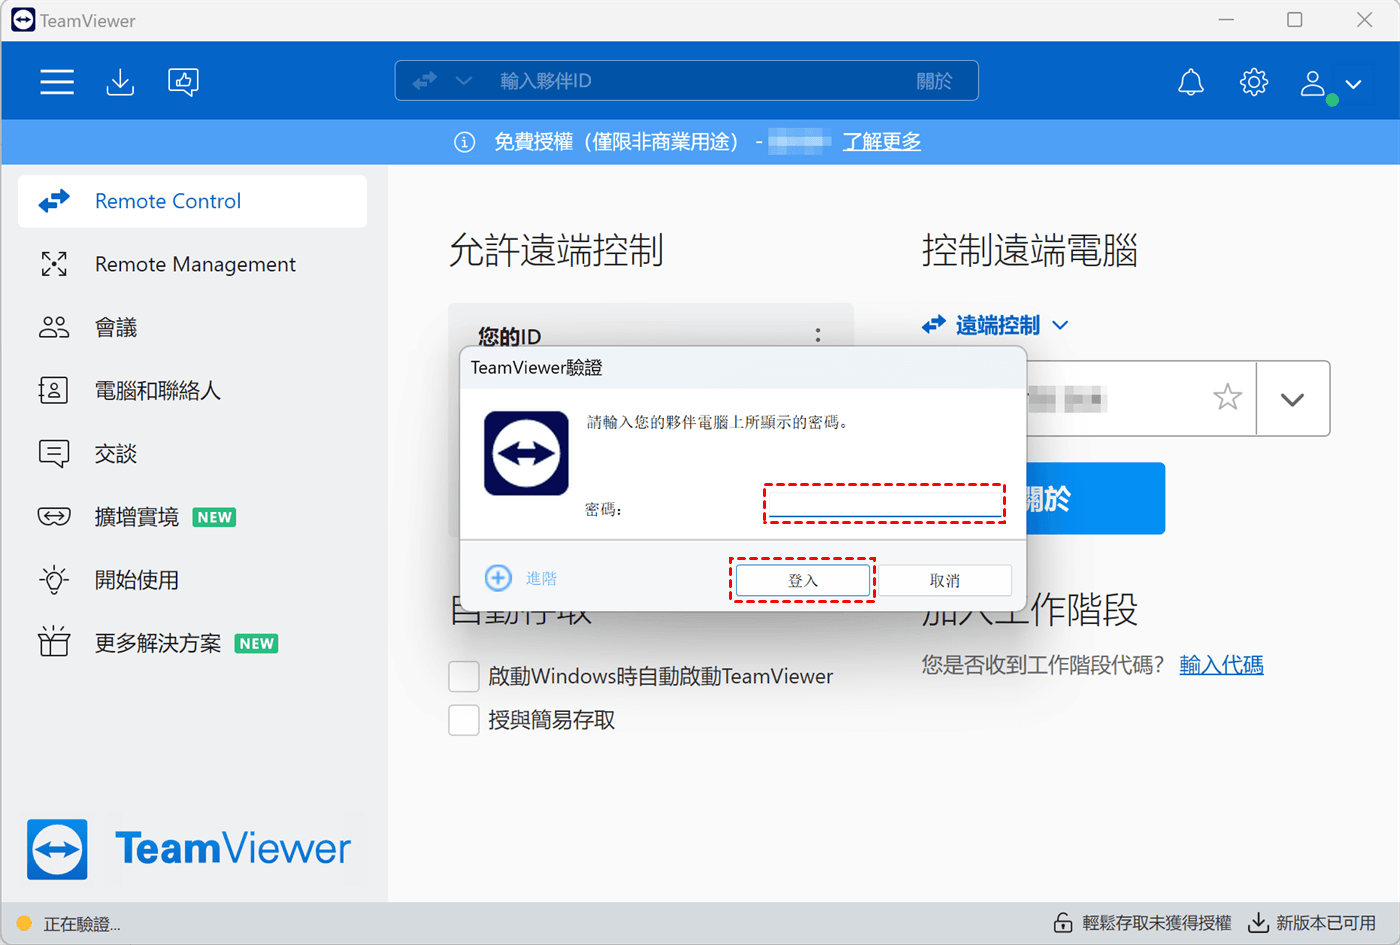1400x945 pixels.
Task: Open 更多解決方案 in the sidebar
Action: tap(193, 643)
